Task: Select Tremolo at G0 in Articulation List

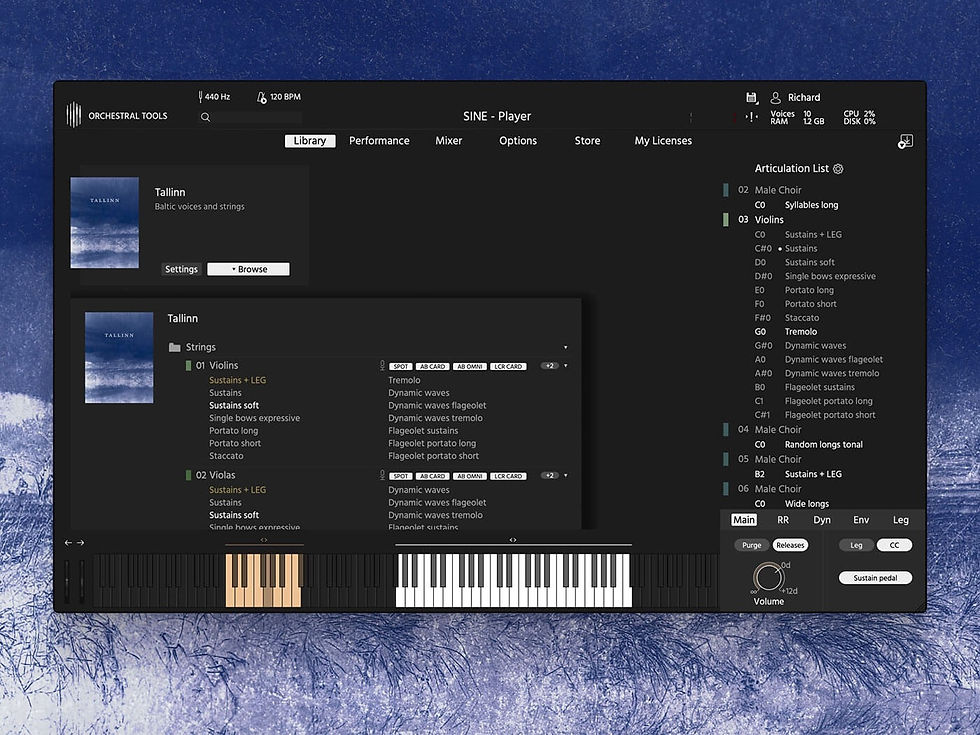Action: 801,332
